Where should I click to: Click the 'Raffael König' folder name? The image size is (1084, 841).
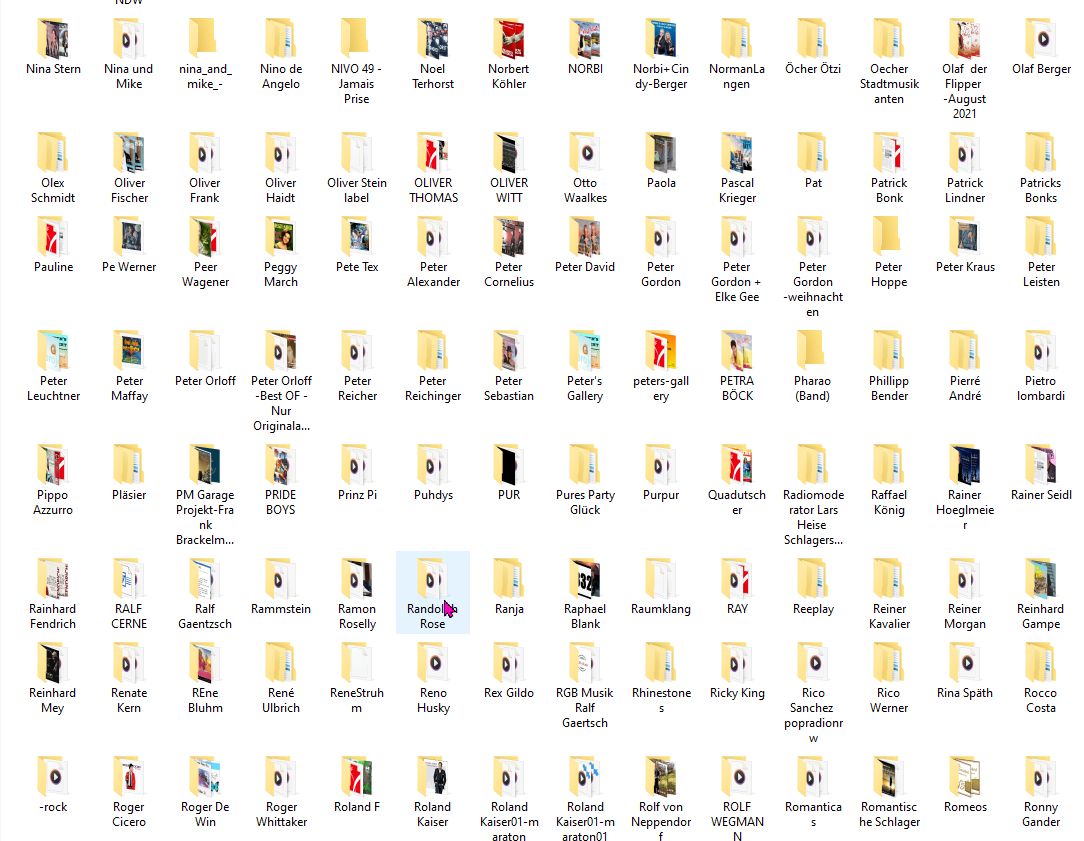889,502
